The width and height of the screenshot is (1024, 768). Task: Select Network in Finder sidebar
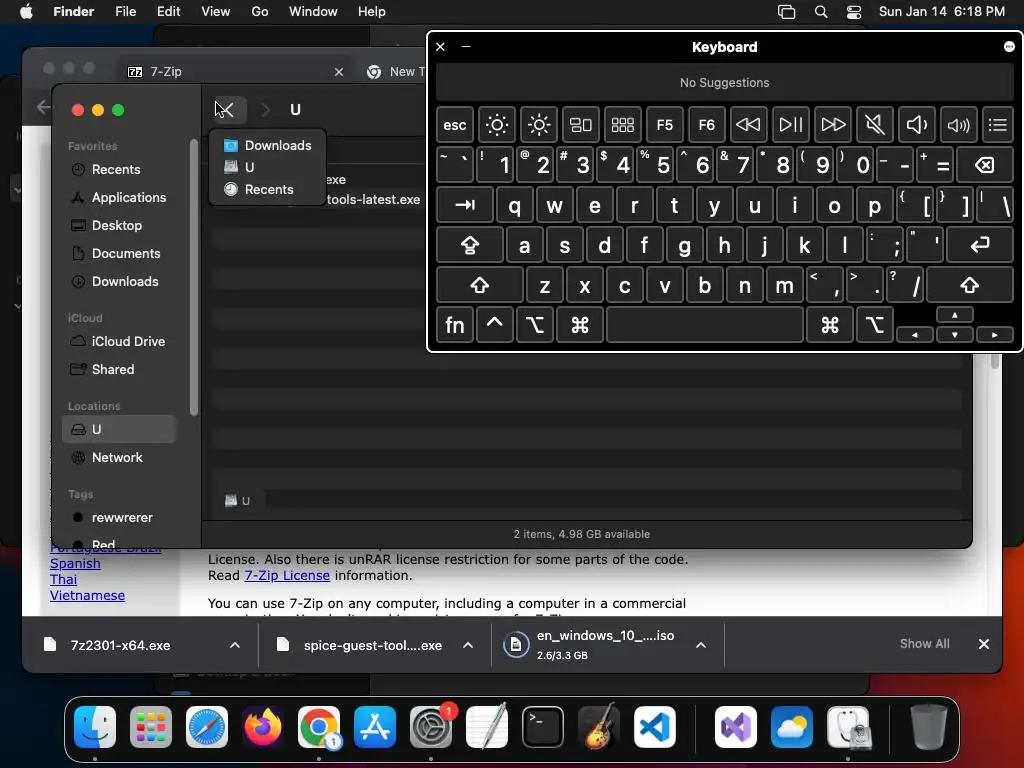point(120,457)
